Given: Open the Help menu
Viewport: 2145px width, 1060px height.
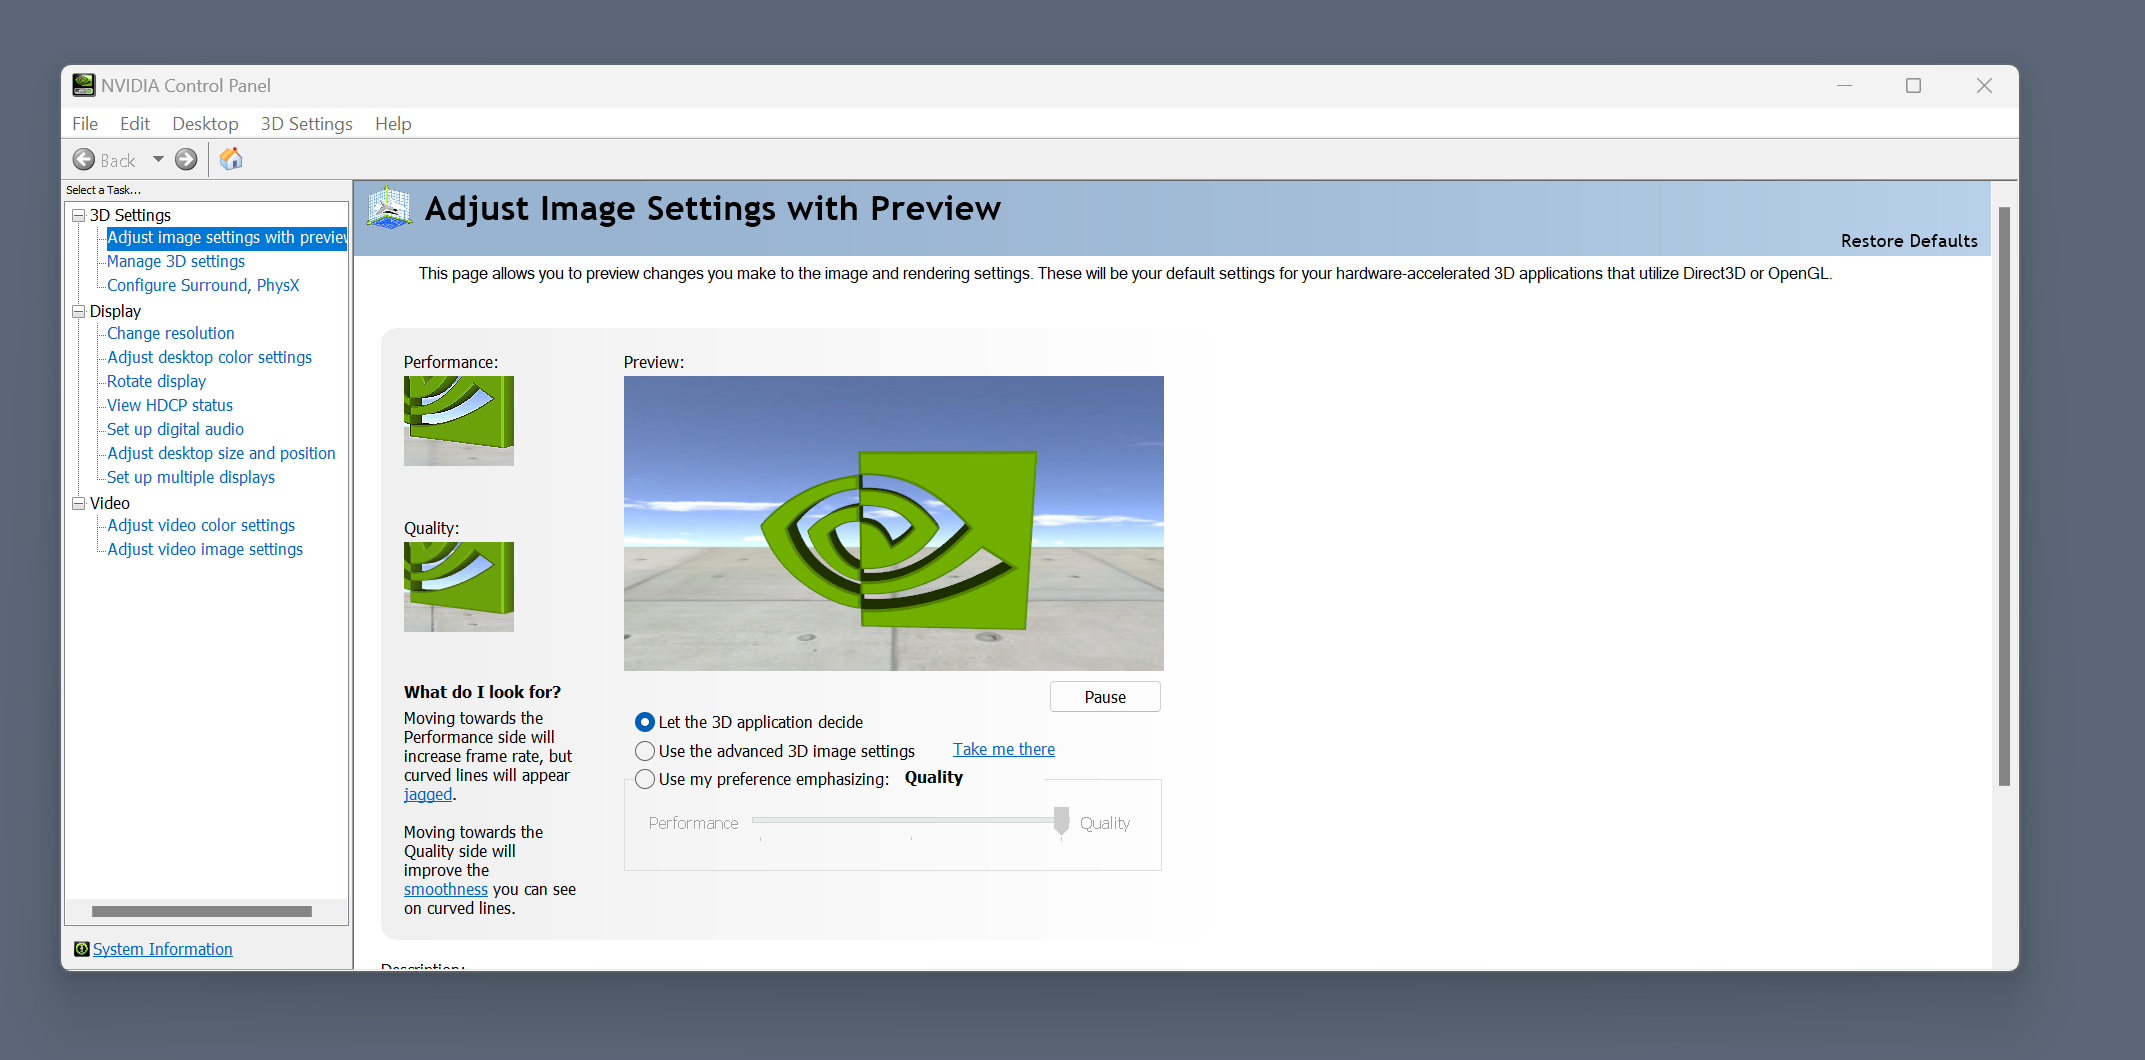Looking at the screenshot, I should 393,124.
